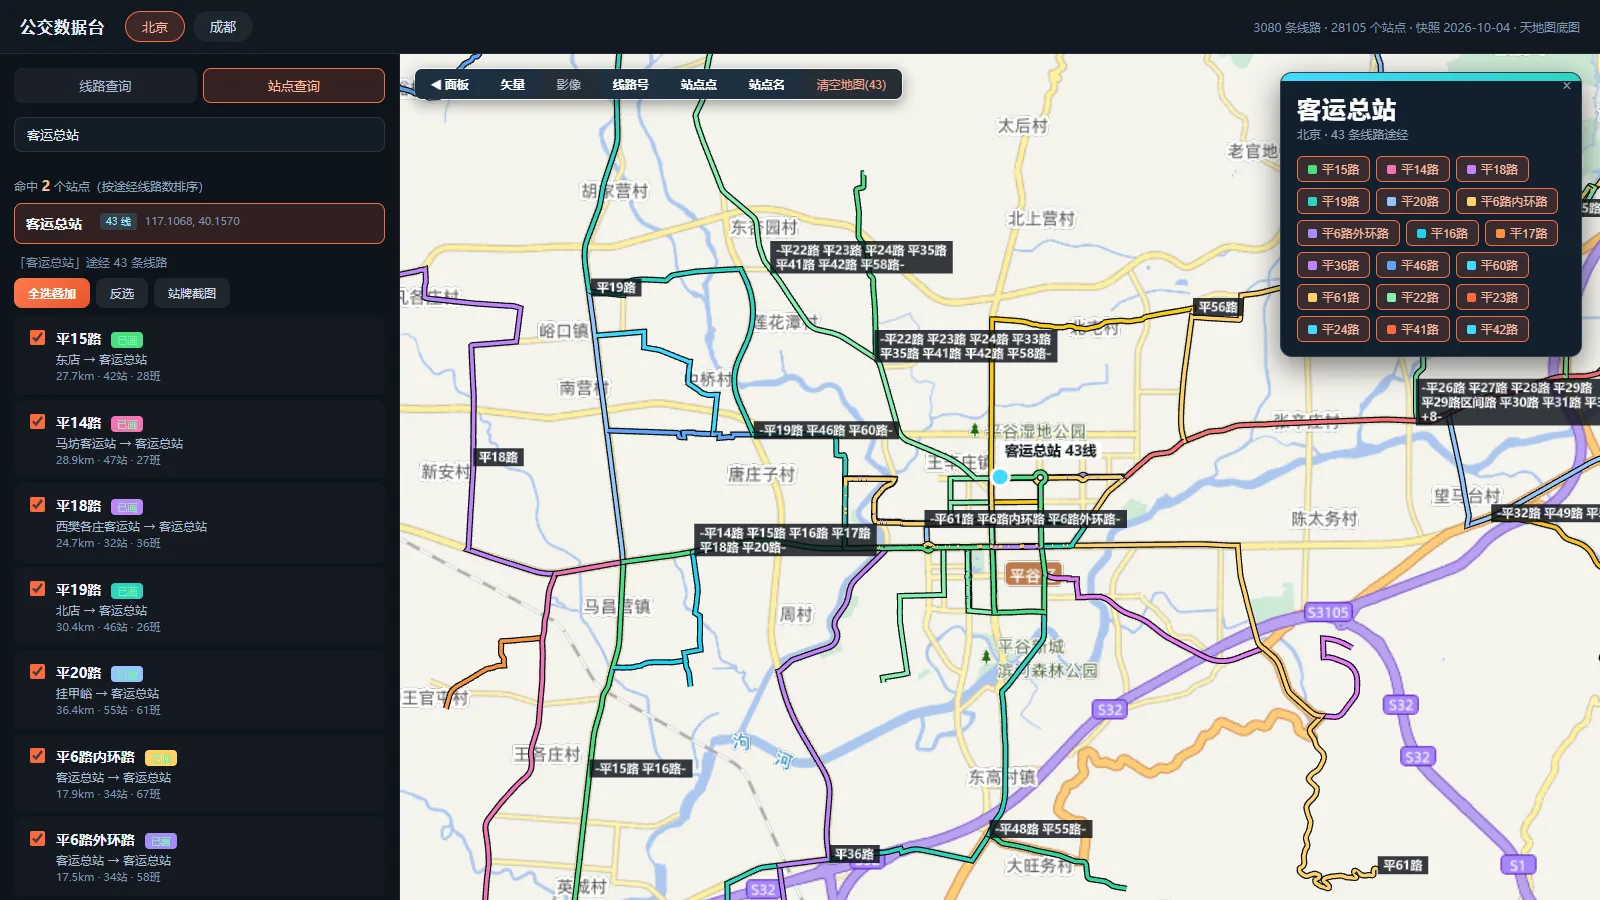The width and height of the screenshot is (1600, 900).
Task: Click the 平20路 color chip in popup
Action: click(1412, 201)
